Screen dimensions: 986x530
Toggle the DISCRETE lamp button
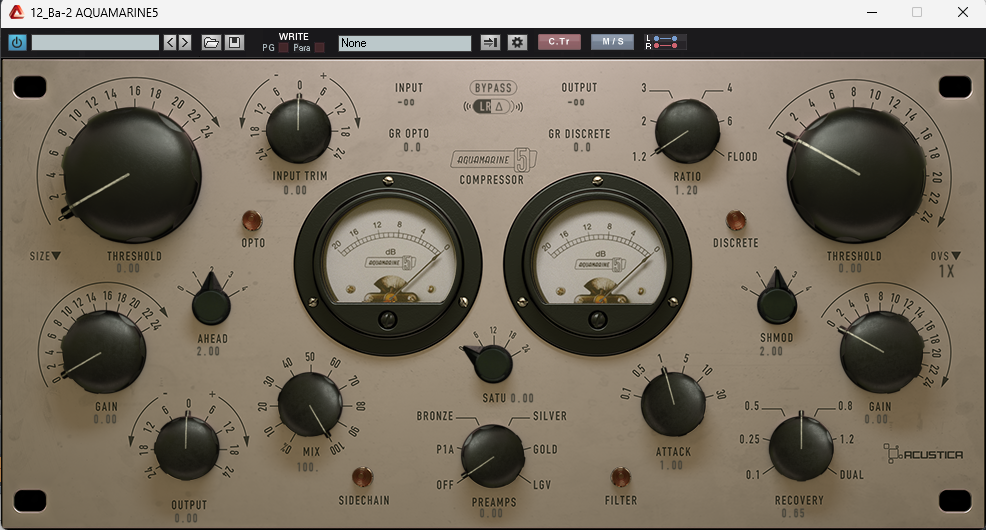pyautogui.click(x=736, y=221)
